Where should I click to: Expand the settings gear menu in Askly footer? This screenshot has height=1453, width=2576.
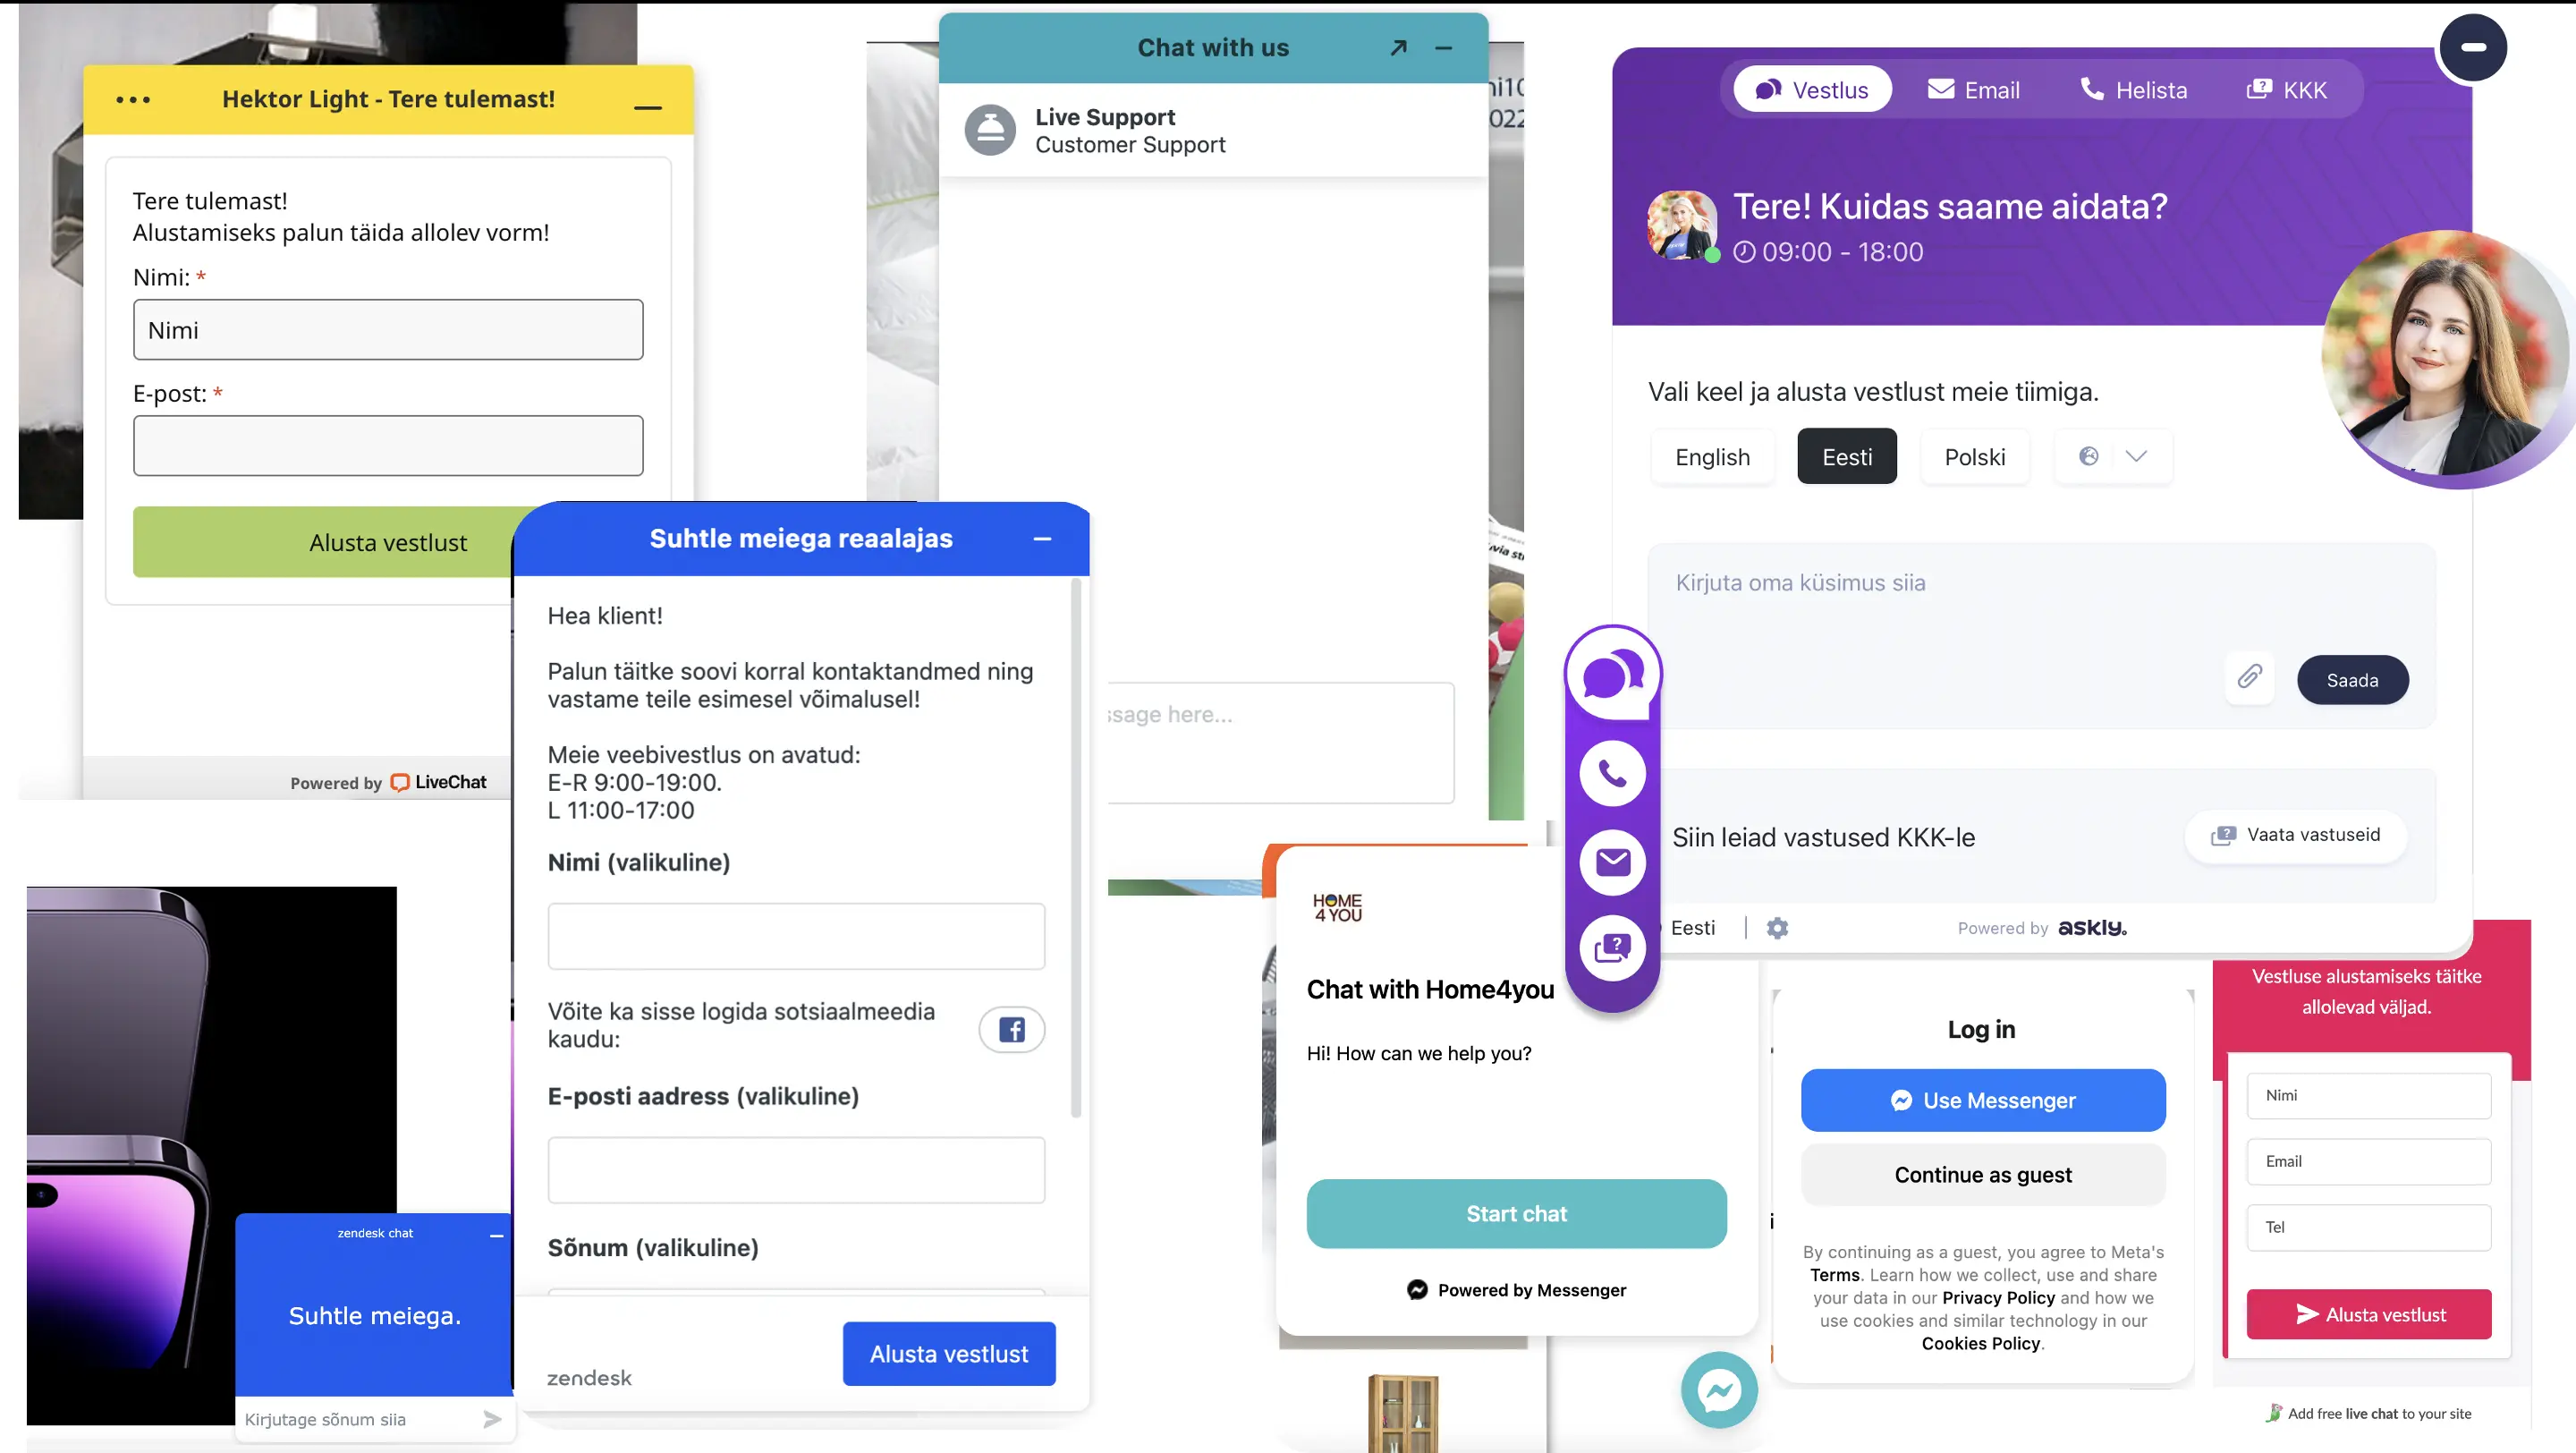point(1776,928)
